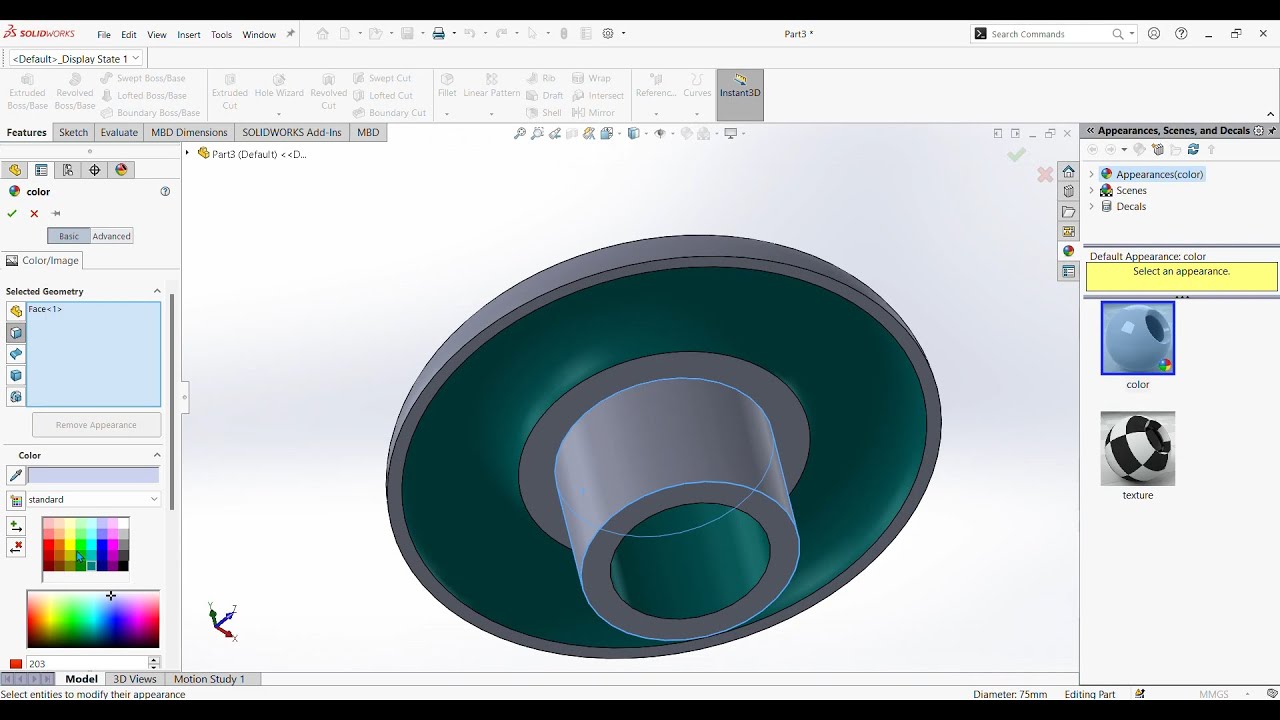Viewport: 1280px width, 720px height.
Task: Click the Hole Wizard button
Action: (x=279, y=86)
